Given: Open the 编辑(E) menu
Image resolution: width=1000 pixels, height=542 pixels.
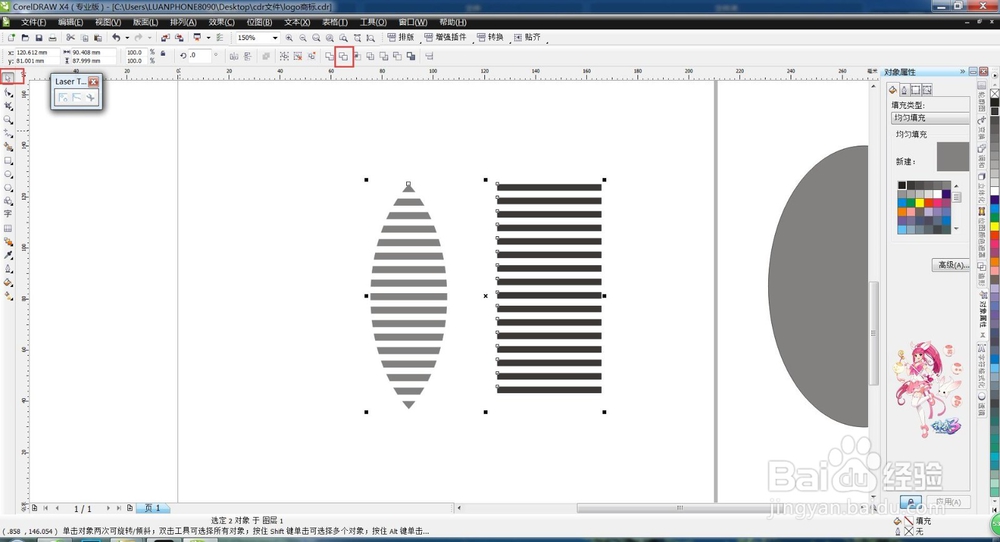Looking at the screenshot, I should point(70,22).
